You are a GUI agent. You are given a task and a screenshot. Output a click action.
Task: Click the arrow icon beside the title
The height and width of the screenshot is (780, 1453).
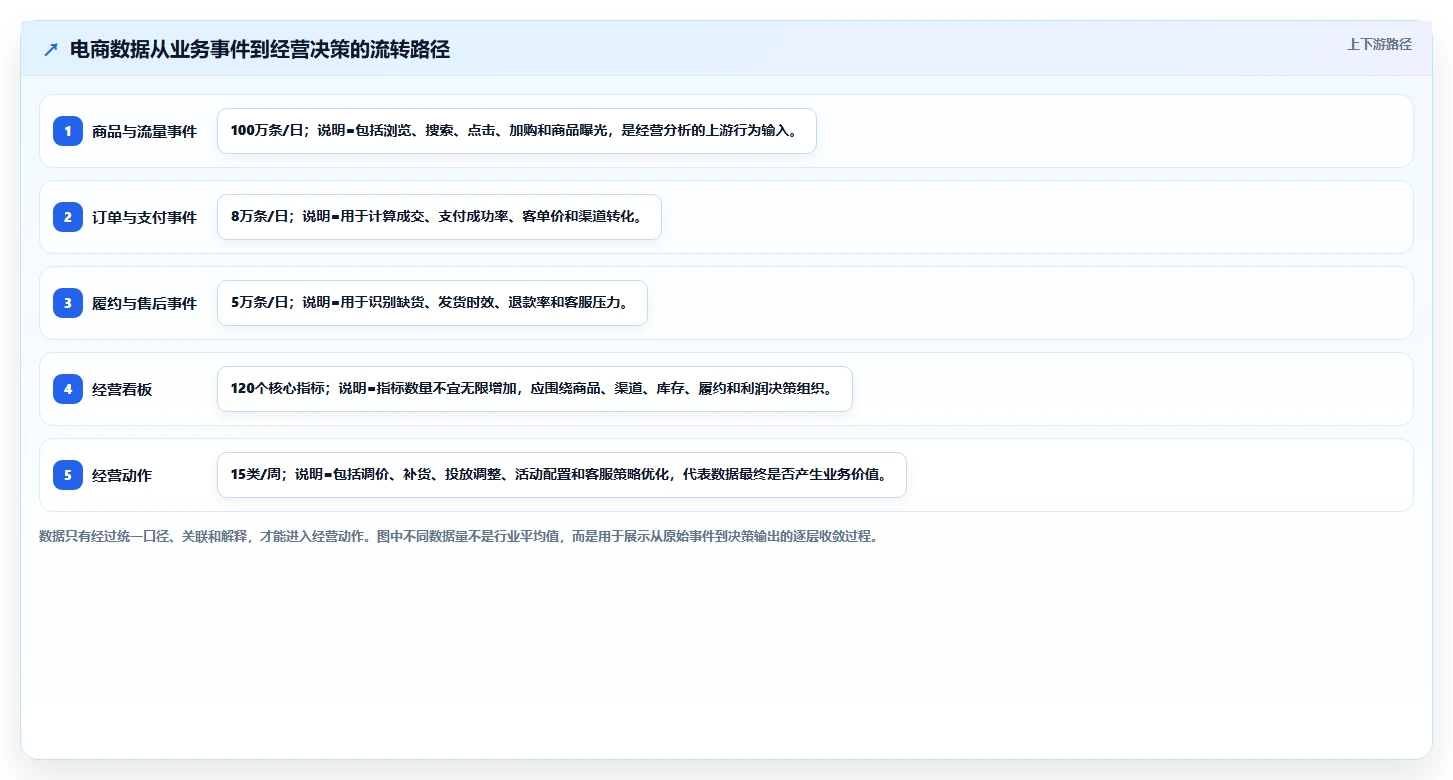[51, 50]
